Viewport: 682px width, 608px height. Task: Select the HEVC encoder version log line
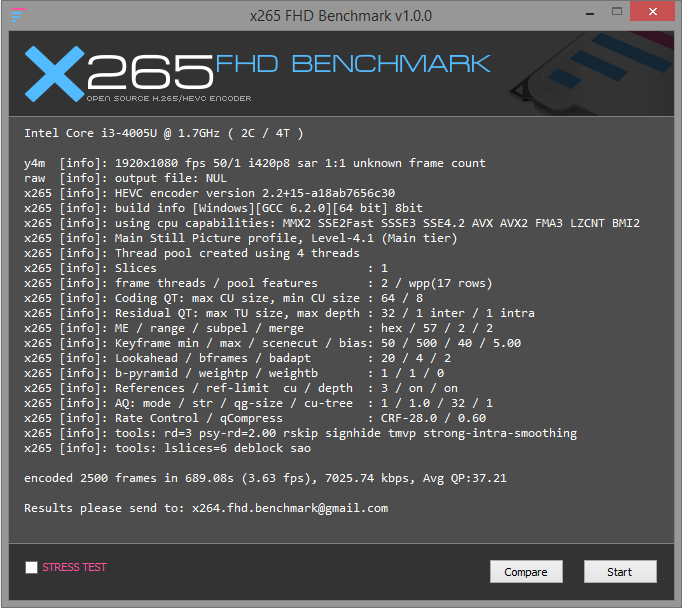point(209,193)
